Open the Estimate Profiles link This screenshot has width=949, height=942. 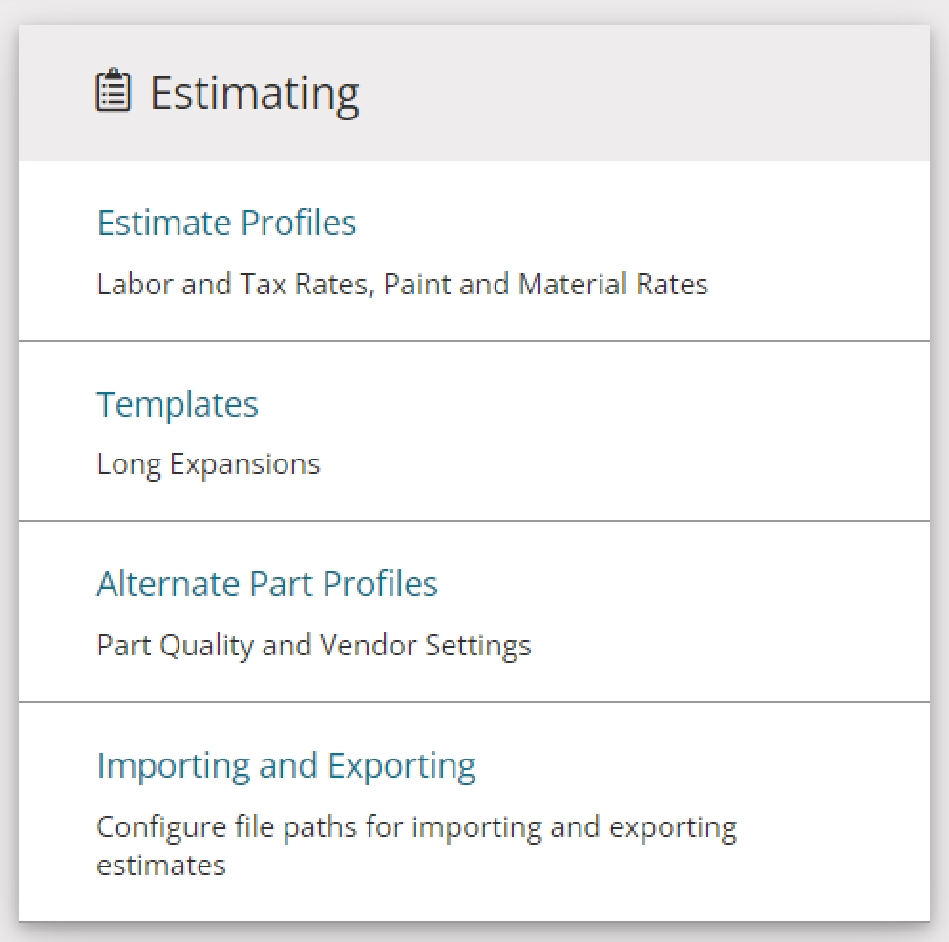226,222
